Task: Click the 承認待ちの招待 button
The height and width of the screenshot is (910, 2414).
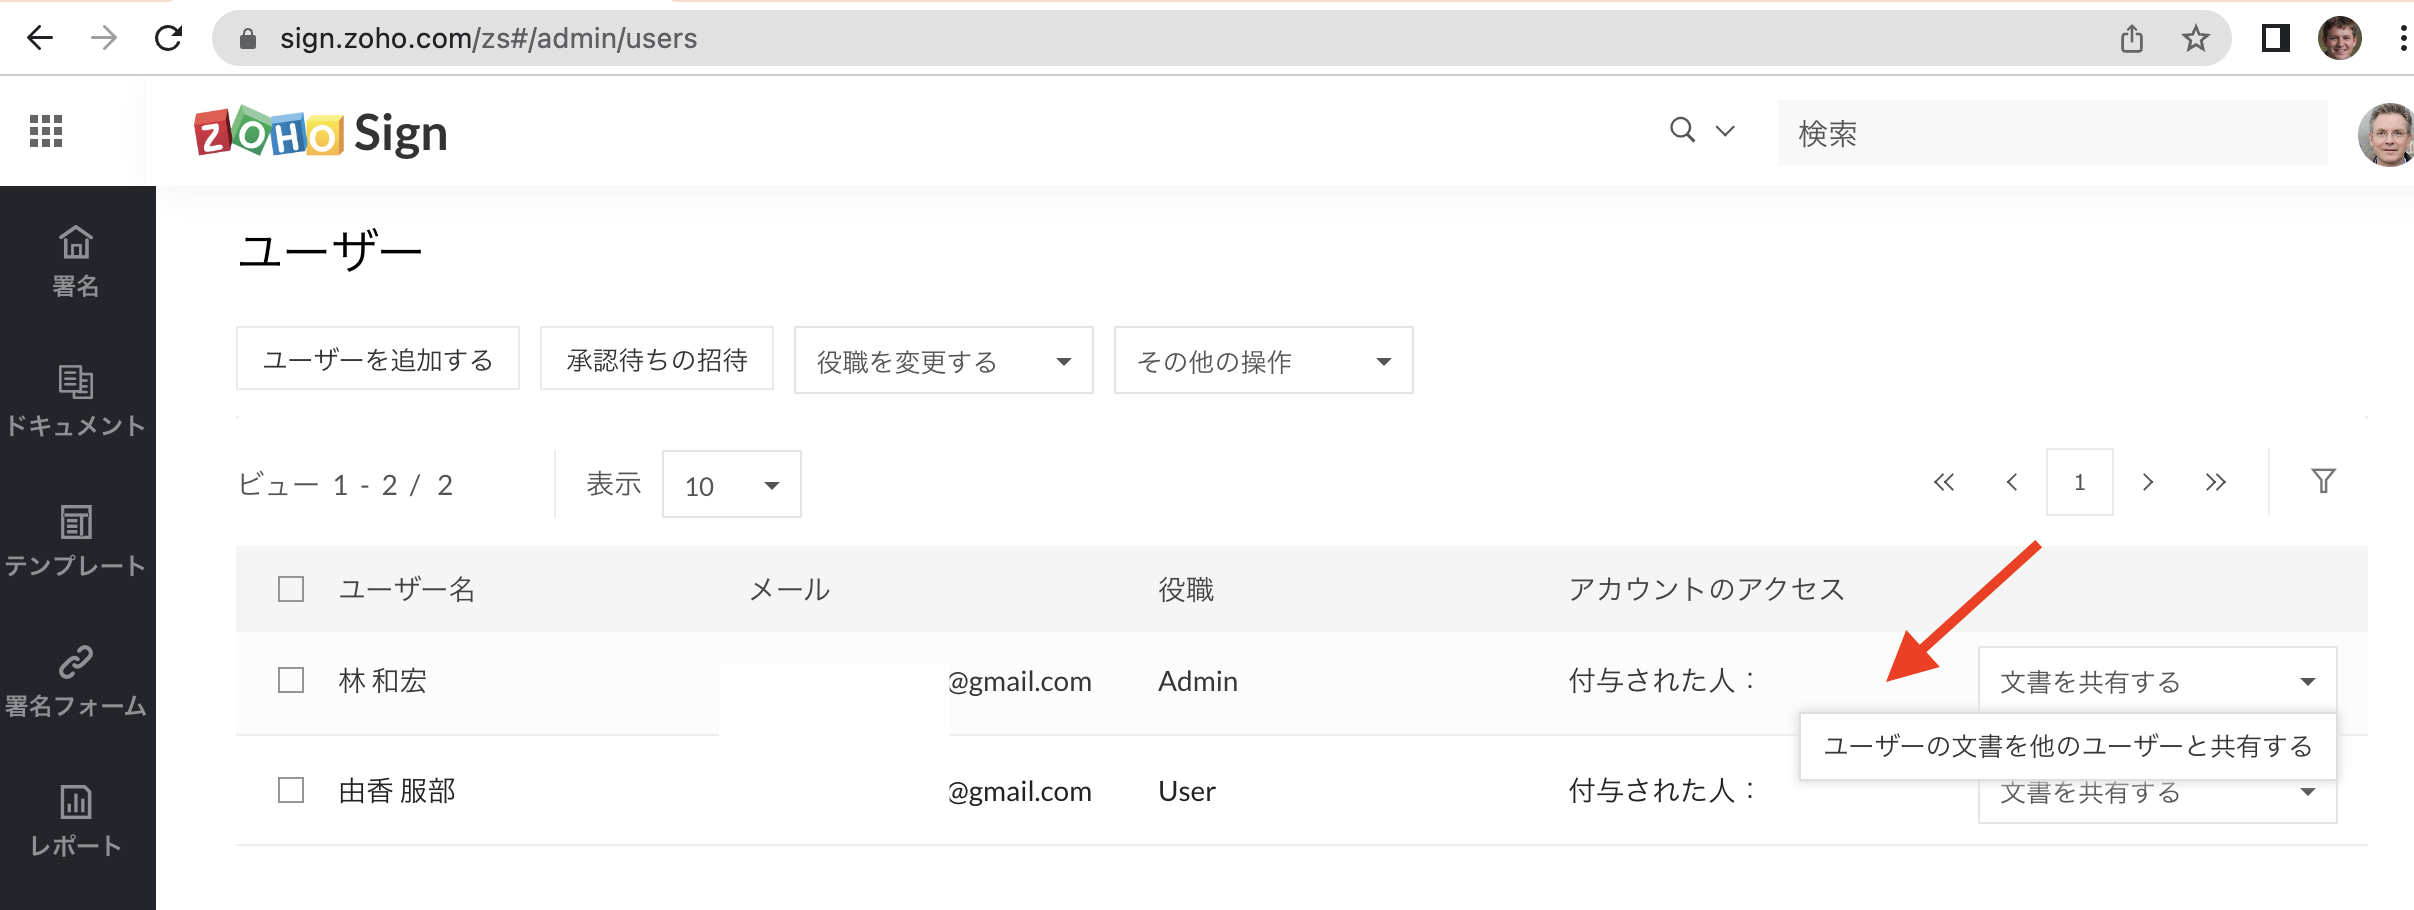Action: click(x=657, y=359)
